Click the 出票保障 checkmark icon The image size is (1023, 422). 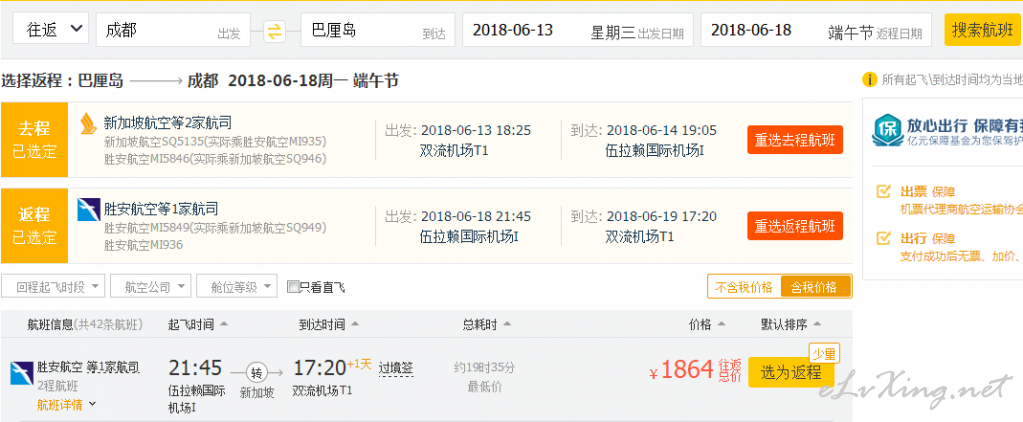(883, 192)
